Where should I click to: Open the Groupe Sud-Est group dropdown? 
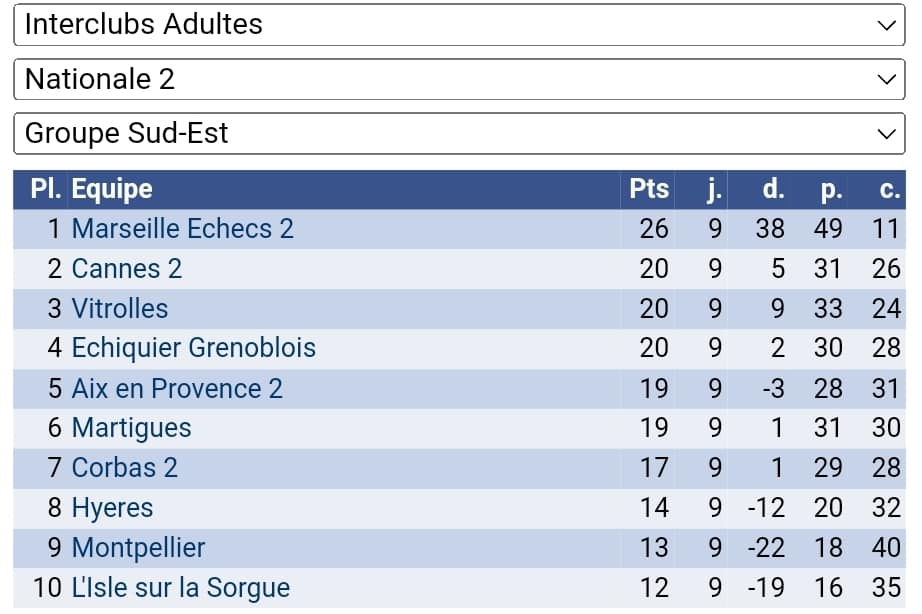tap(459, 133)
